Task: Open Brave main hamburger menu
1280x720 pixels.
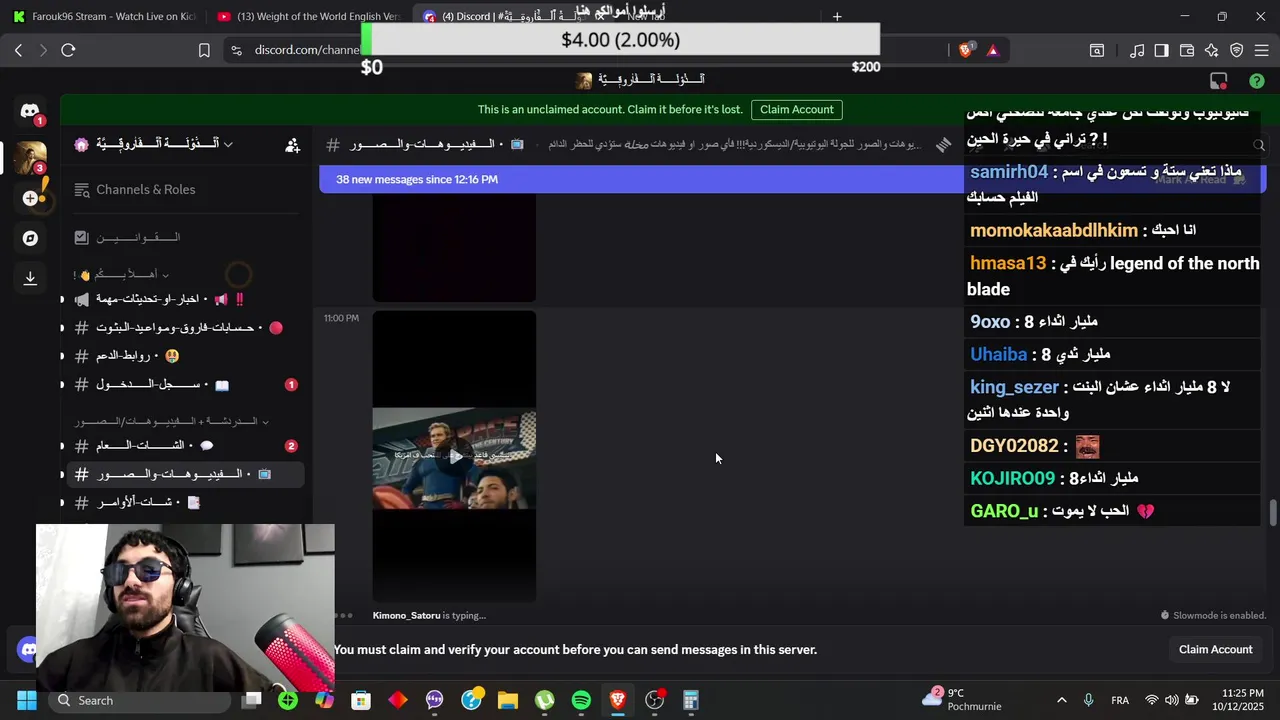Action: [x=1262, y=50]
